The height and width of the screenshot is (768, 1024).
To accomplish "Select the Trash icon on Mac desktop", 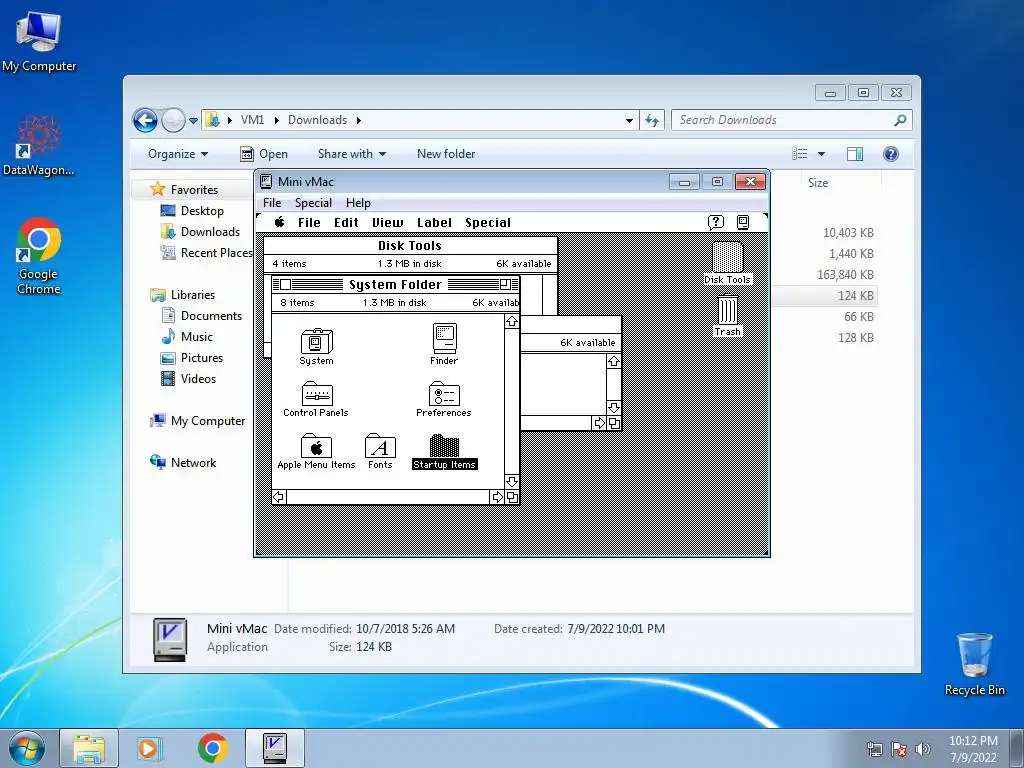I will (x=728, y=310).
